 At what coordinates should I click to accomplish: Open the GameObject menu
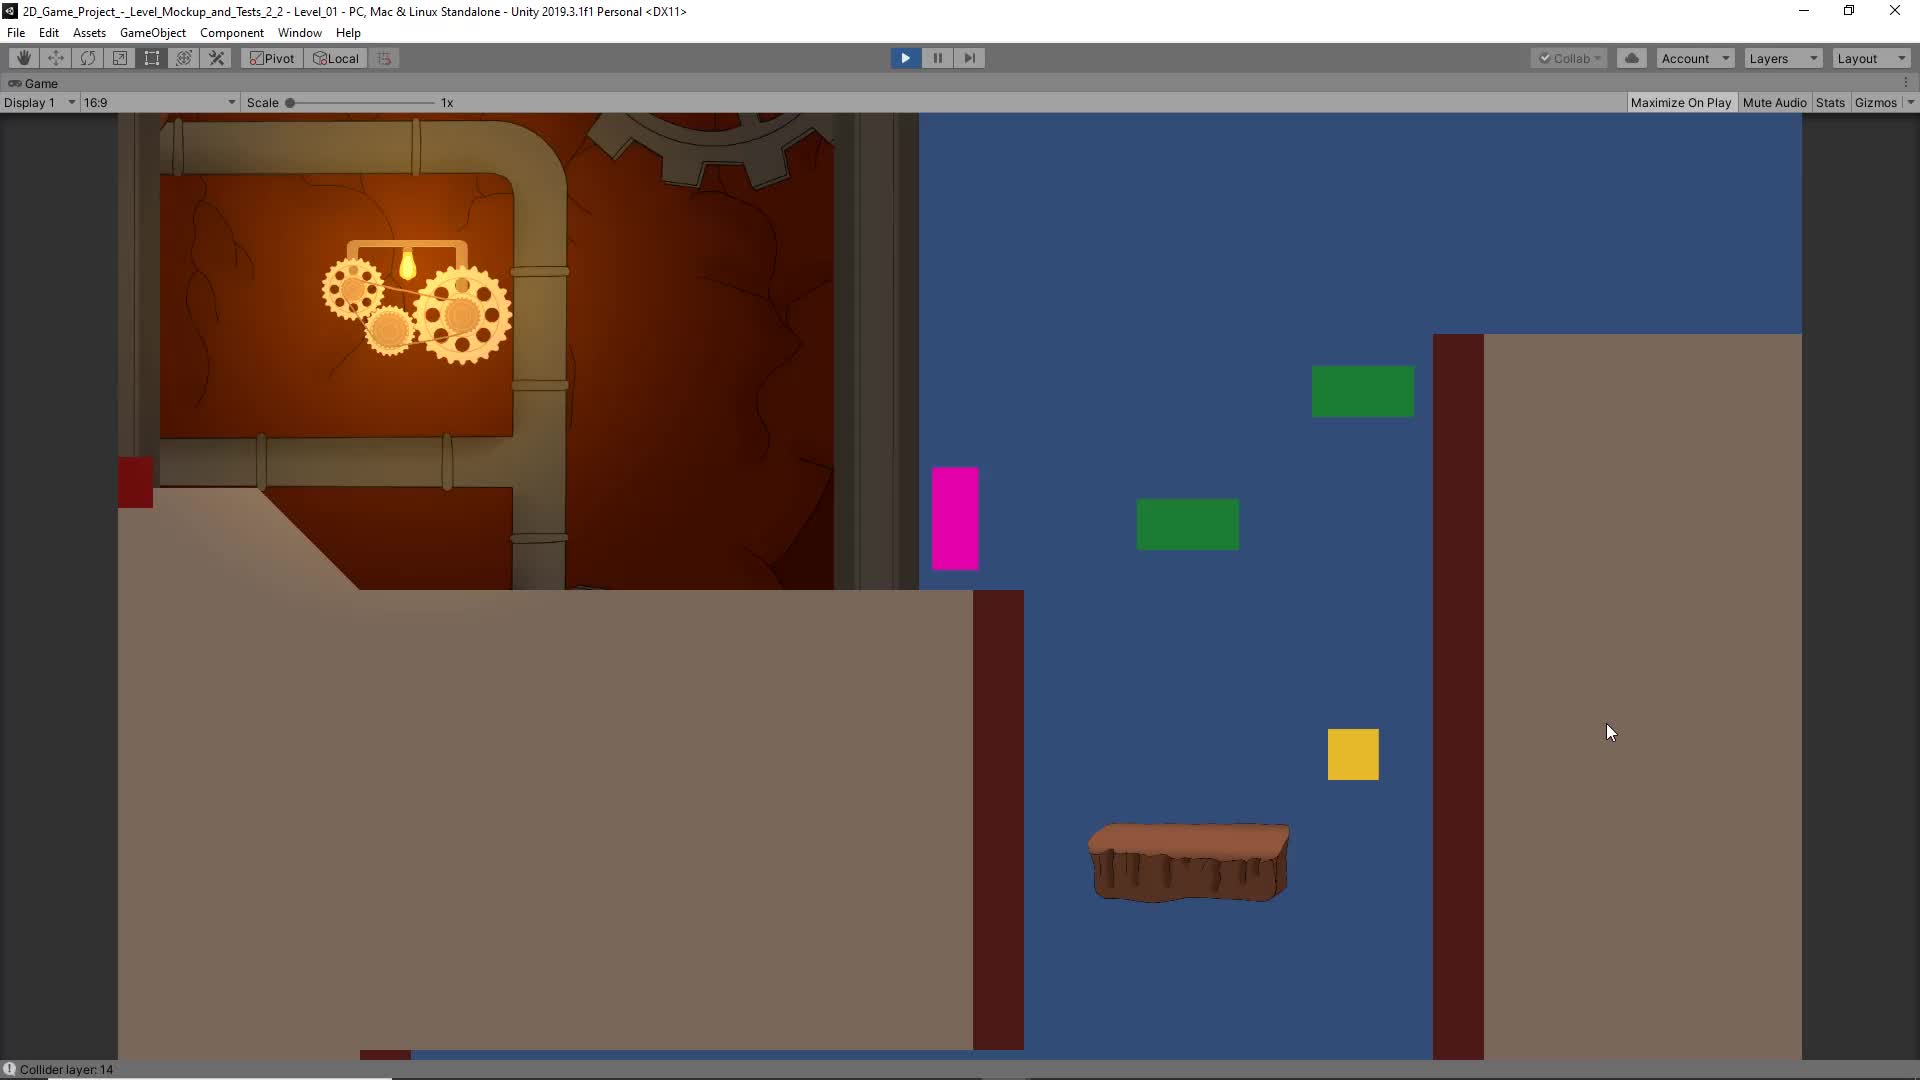tap(153, 32)
